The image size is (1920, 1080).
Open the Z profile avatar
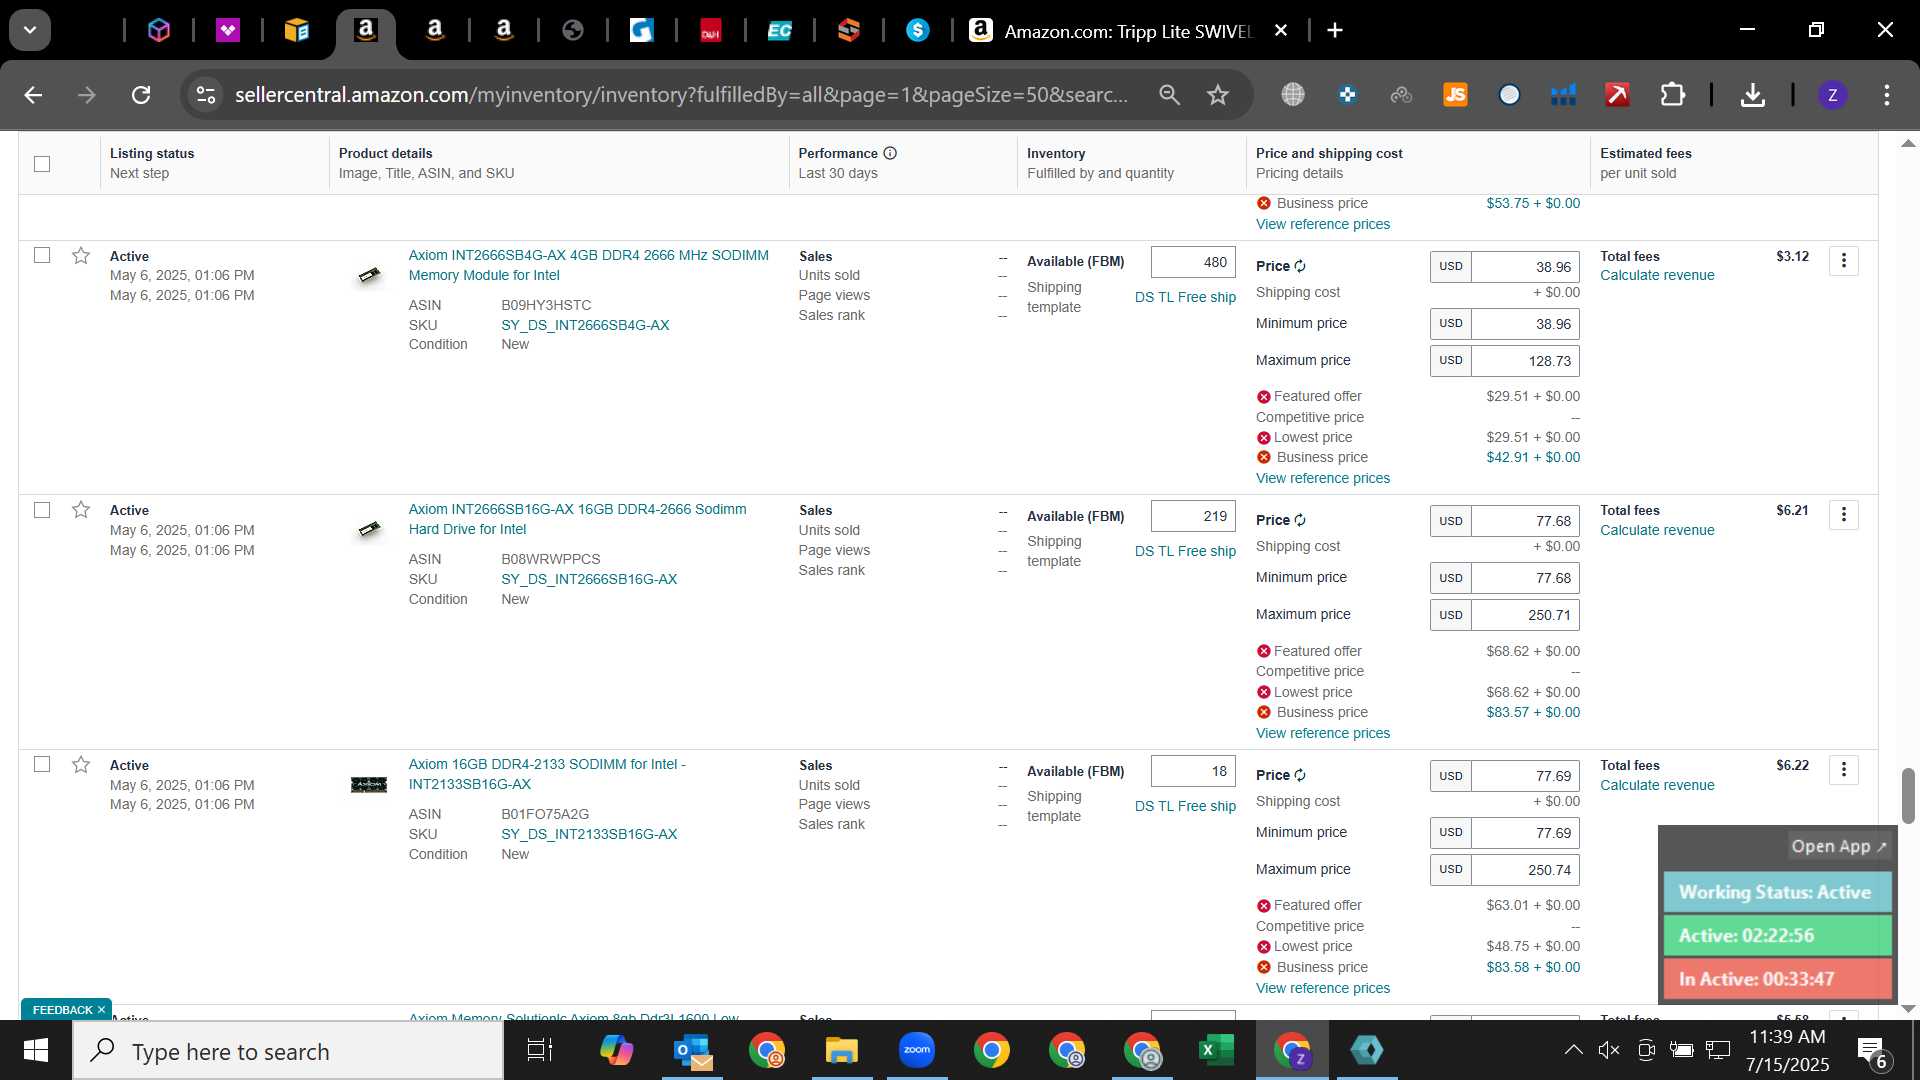pyautogui.click(x=1832, y=95)
